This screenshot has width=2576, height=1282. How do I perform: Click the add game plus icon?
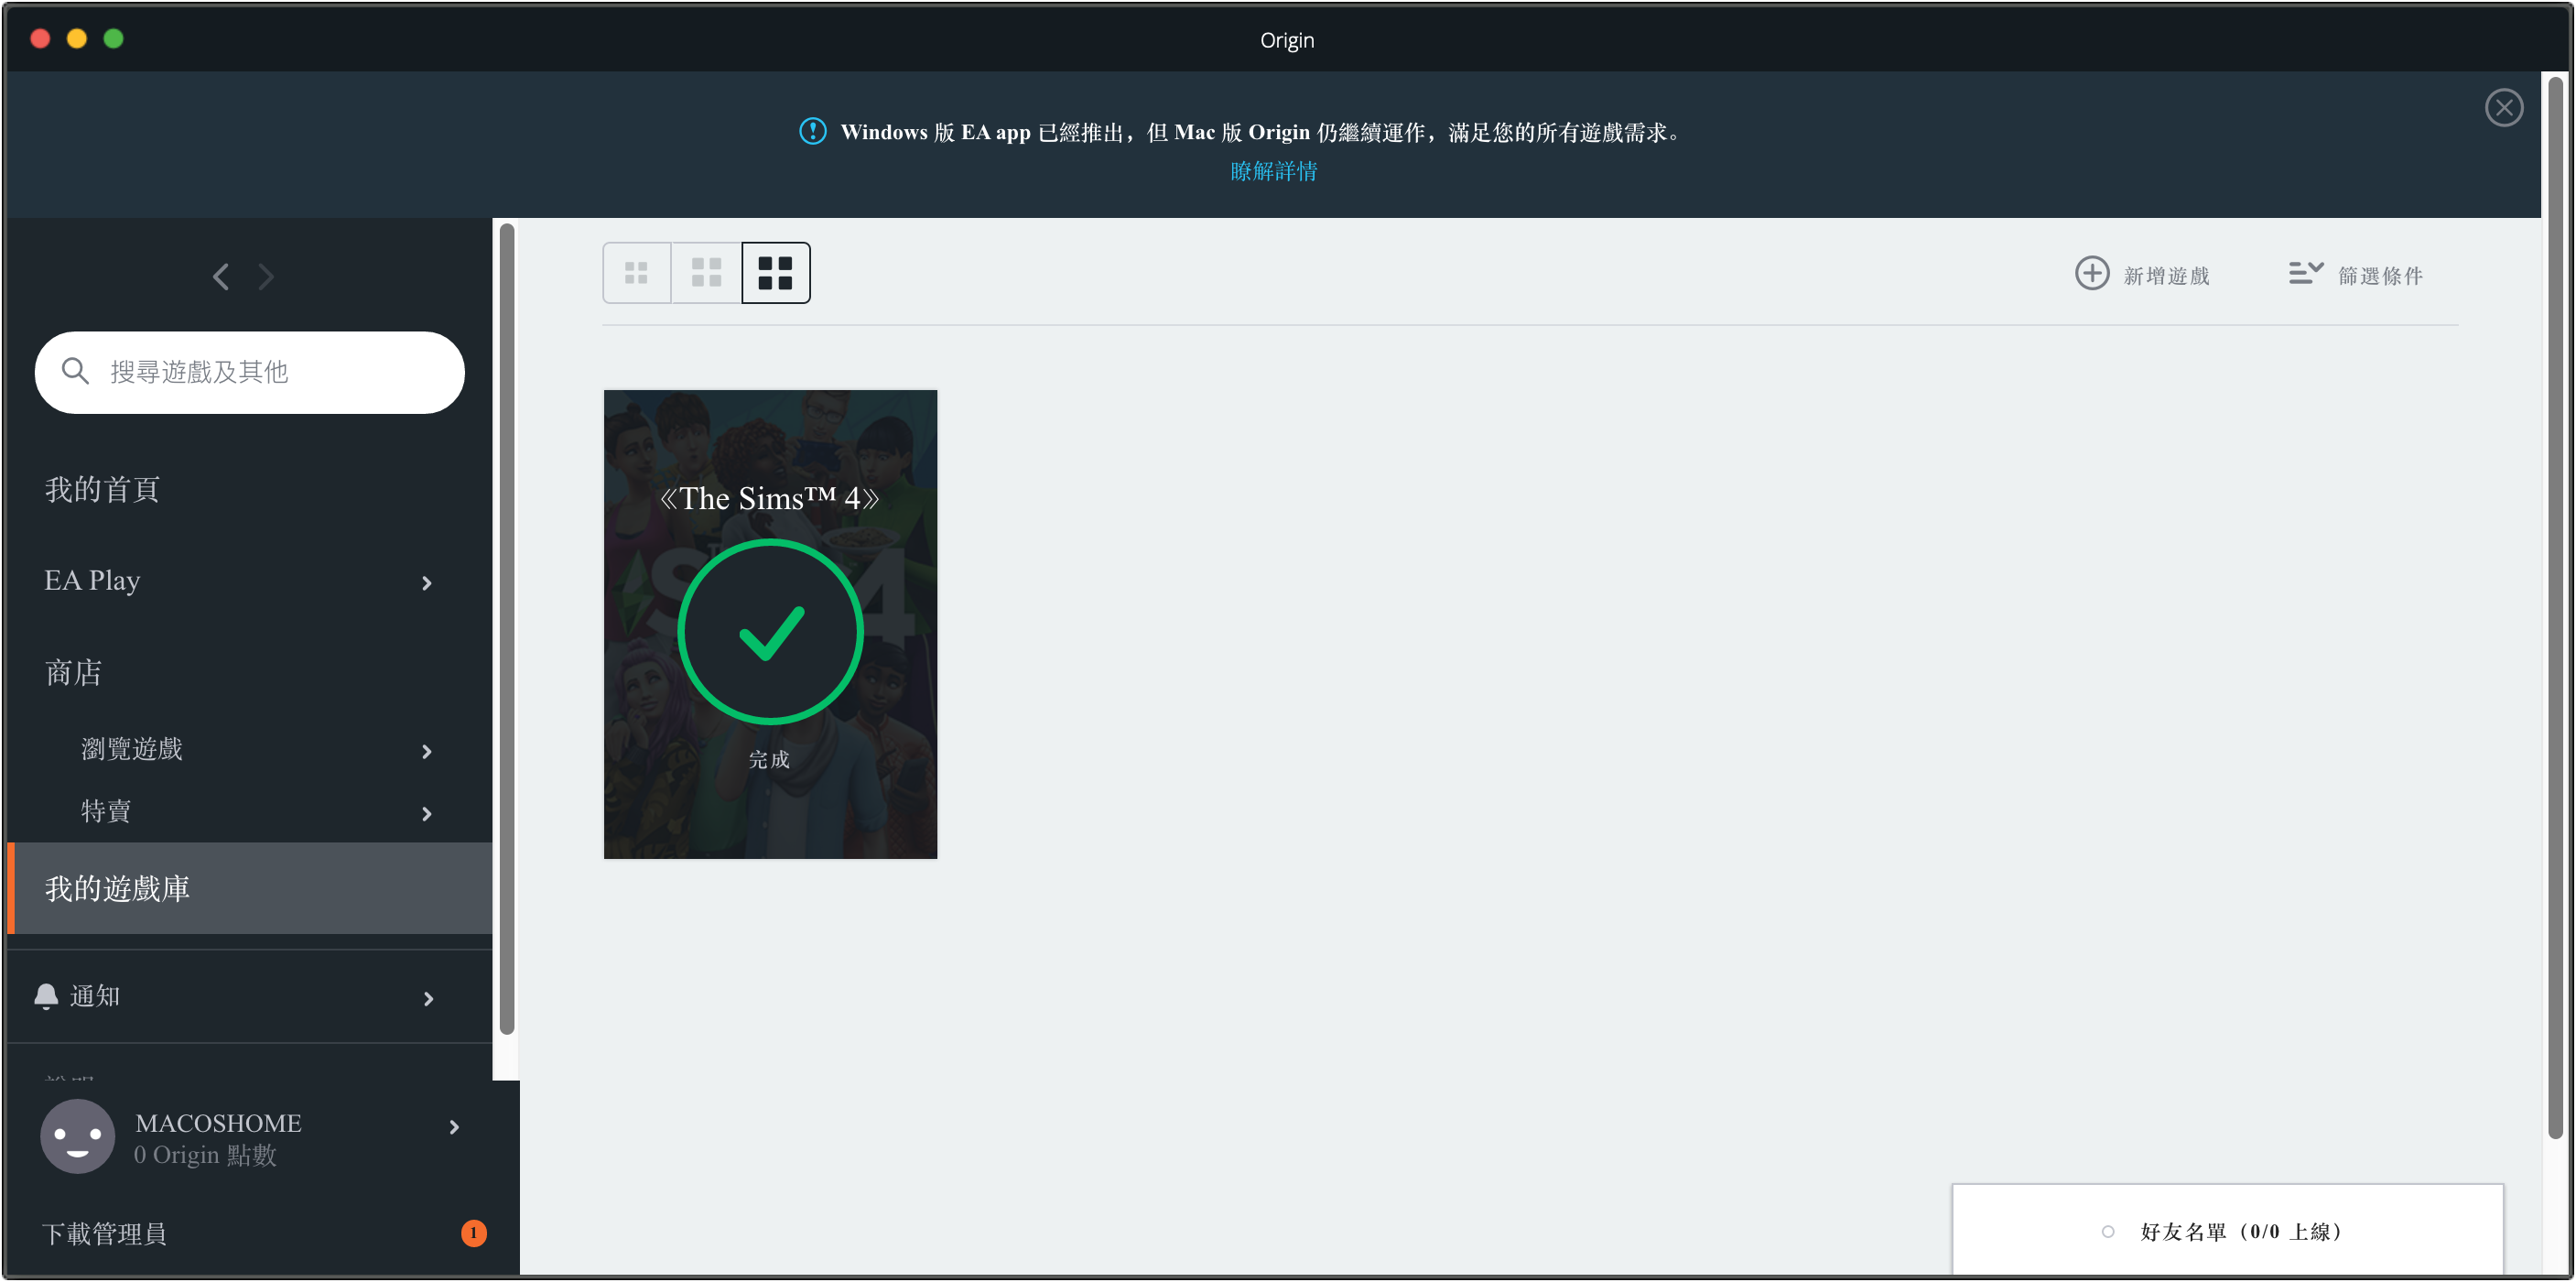(x=2092, y=273)
